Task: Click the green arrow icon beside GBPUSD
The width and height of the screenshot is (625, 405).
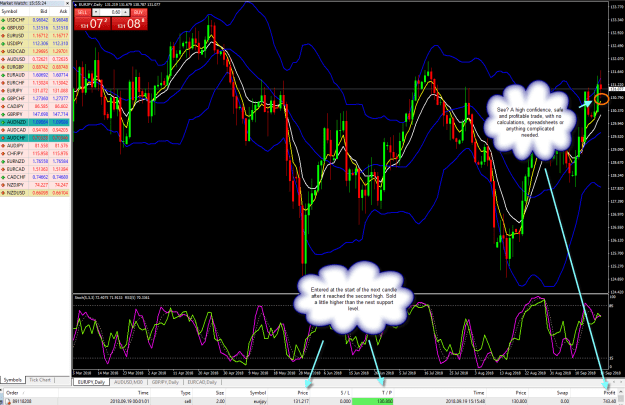Action: tap(3, 28)
